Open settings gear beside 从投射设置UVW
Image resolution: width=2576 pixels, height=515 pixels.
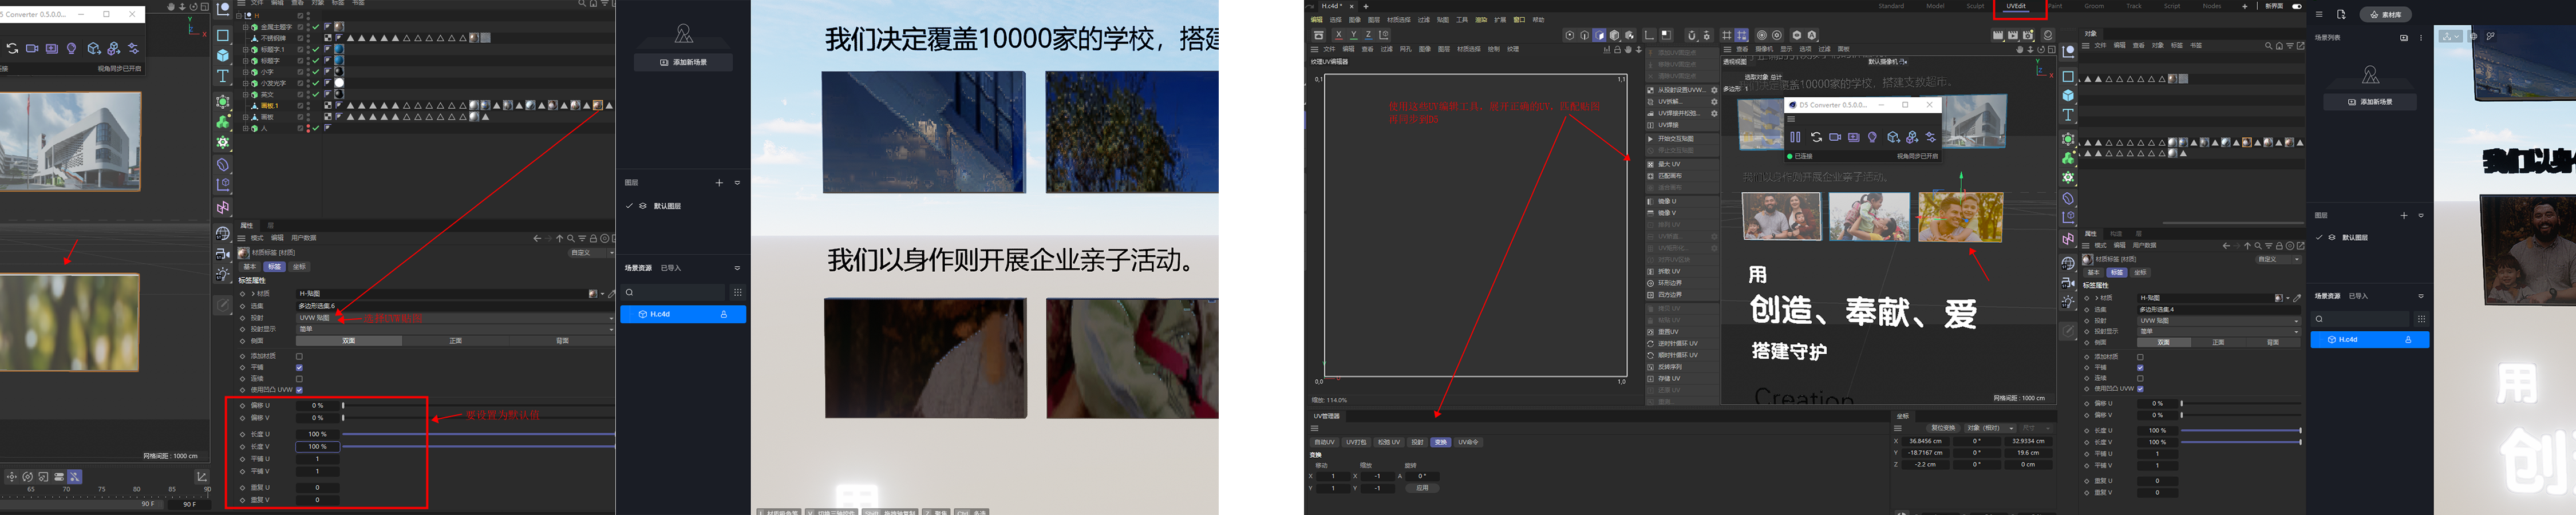(1713, 90)
